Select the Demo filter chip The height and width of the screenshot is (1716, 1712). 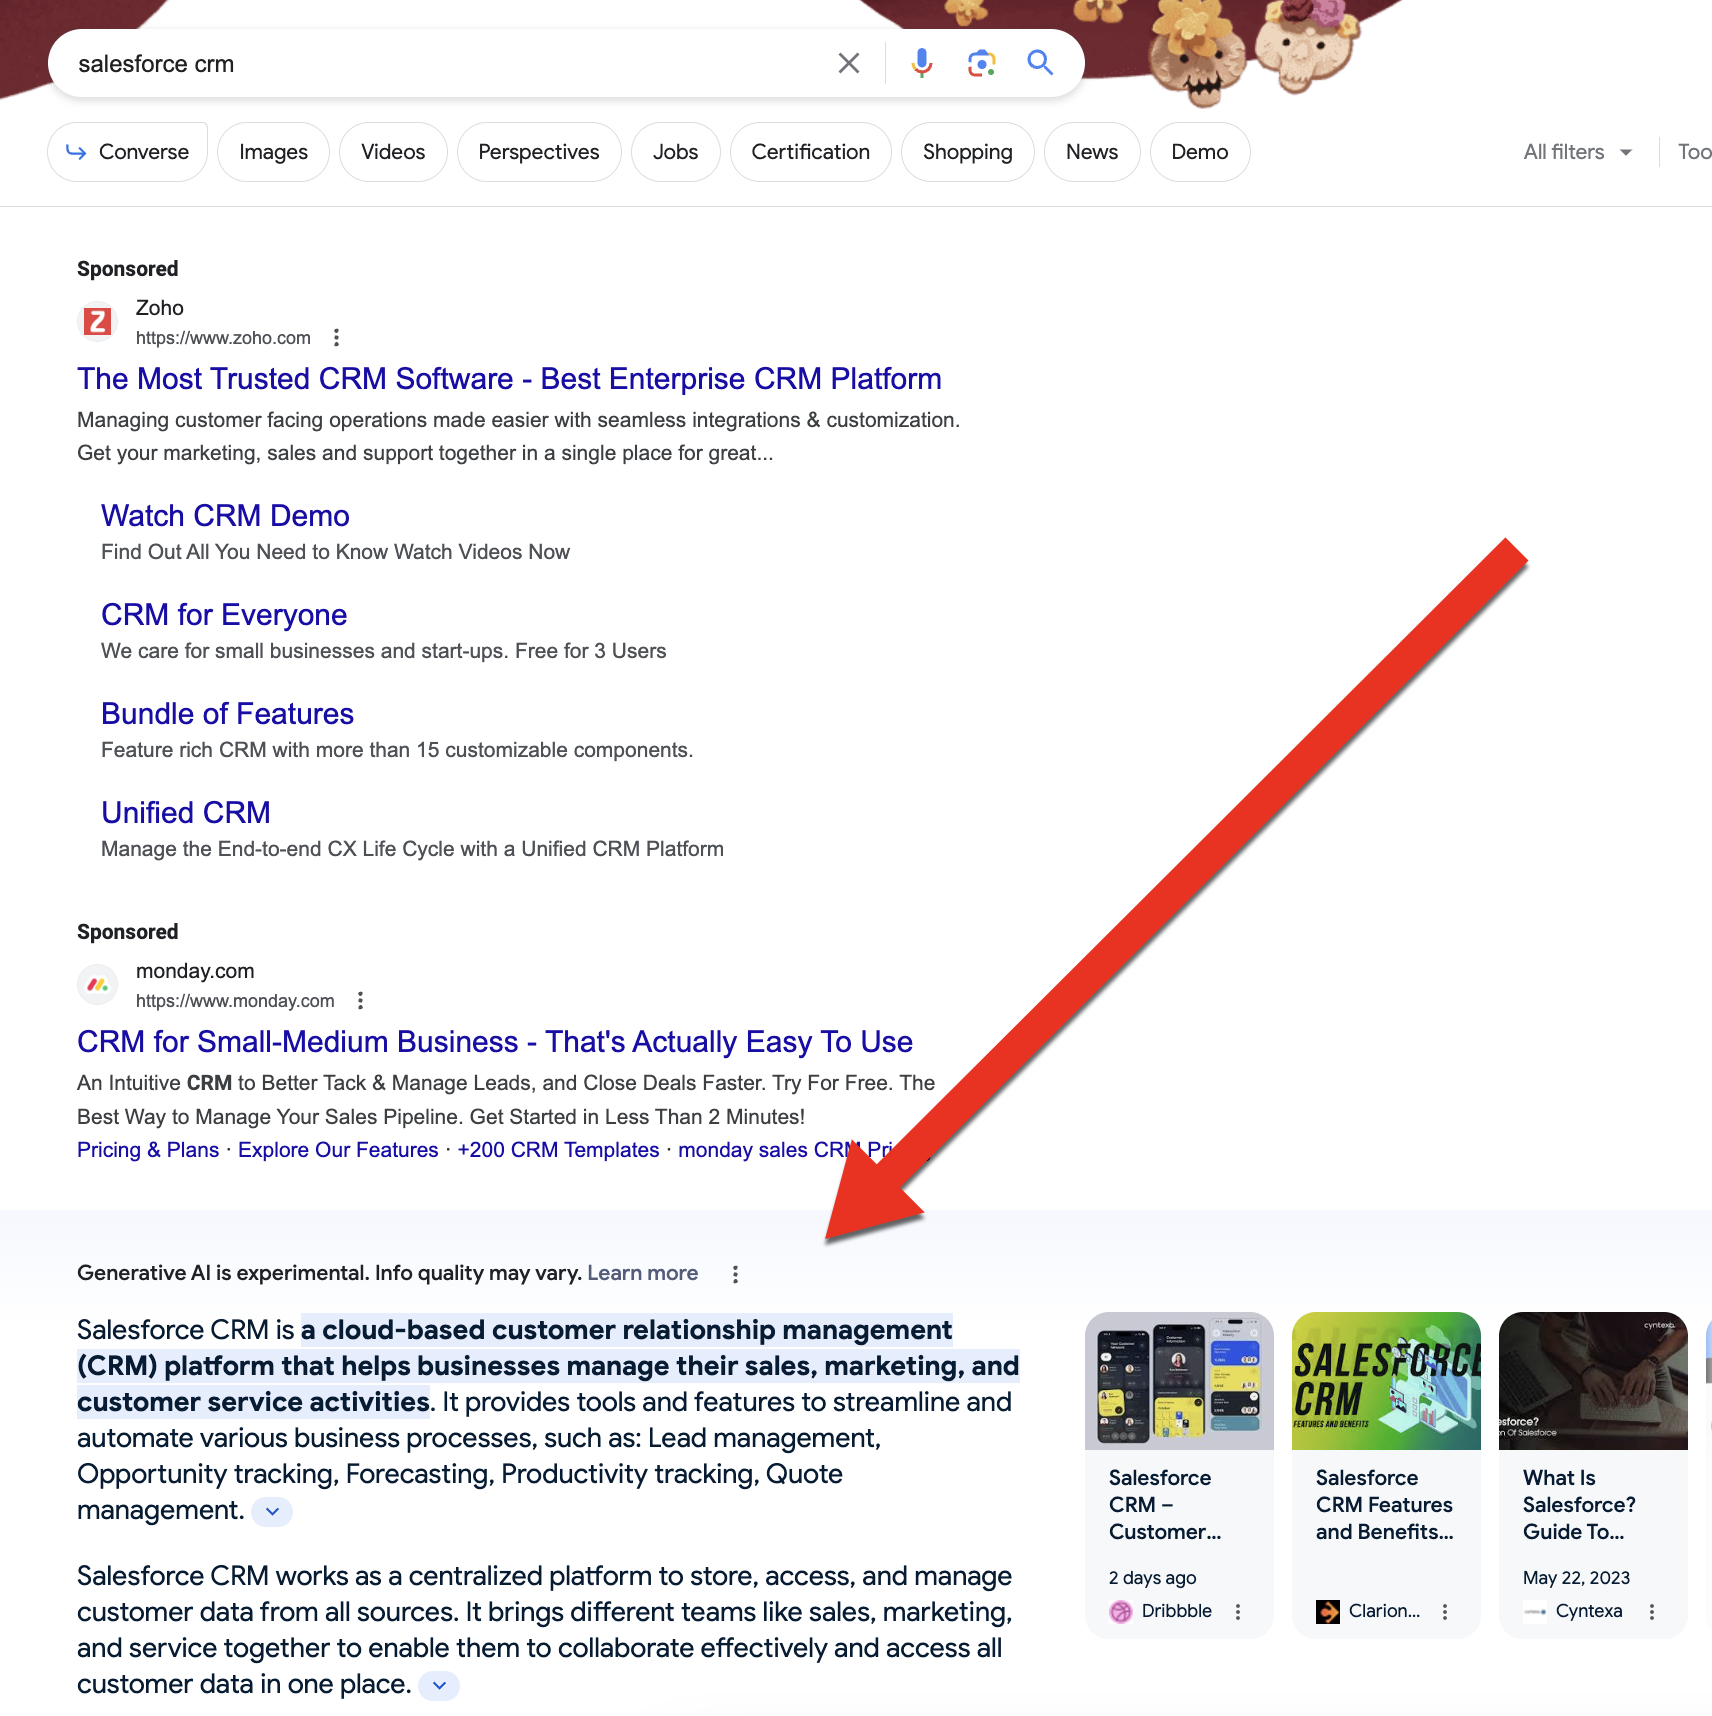click(1200, 152)
